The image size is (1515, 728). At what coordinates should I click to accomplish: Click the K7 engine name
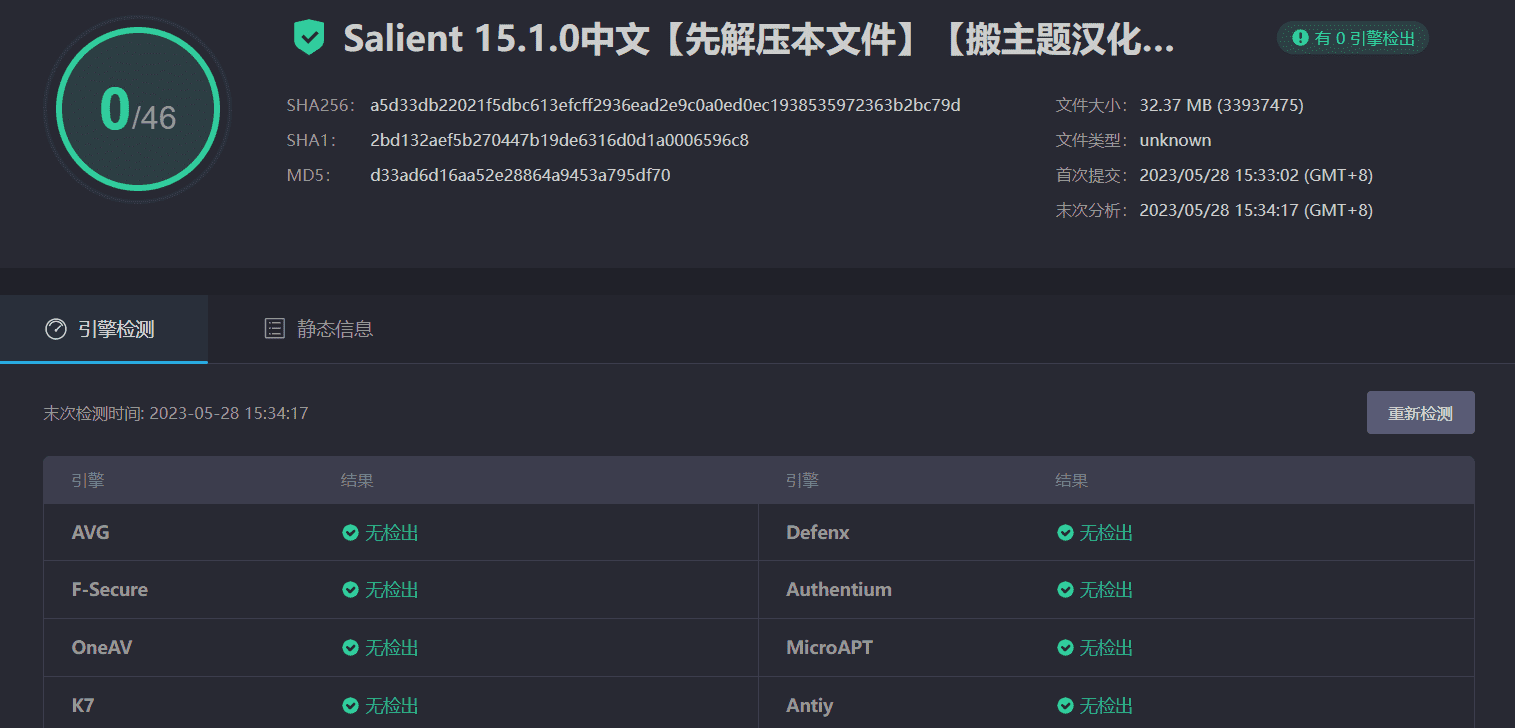tap(83, 706)
